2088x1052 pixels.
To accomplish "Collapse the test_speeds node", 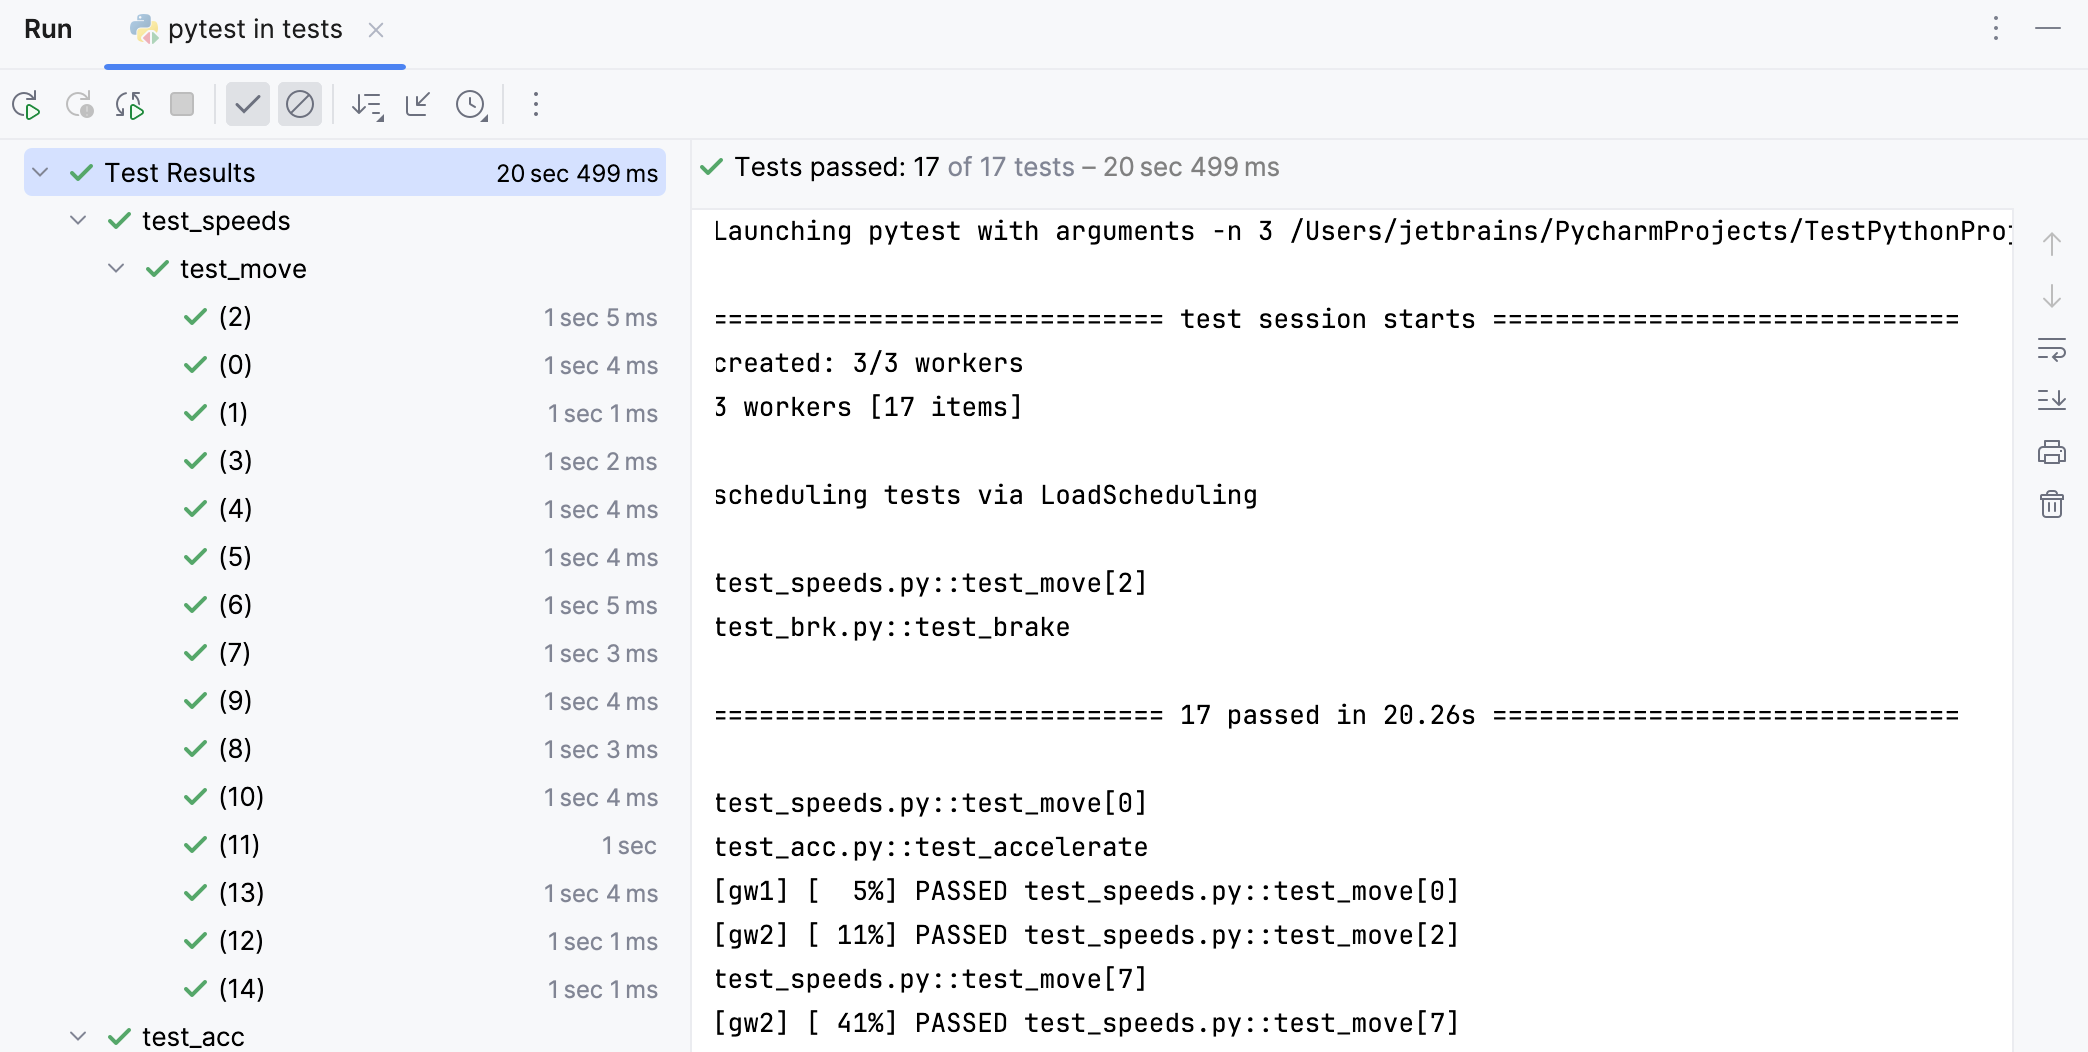I will pyautogui.click(x=78, y=221).
